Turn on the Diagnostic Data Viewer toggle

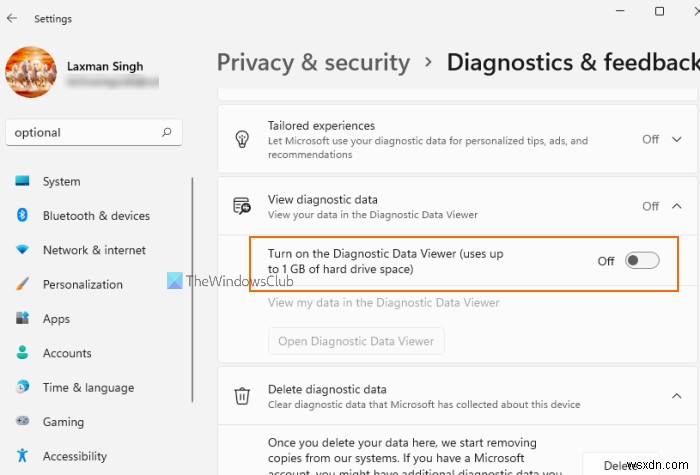click(x=642, y=261)
